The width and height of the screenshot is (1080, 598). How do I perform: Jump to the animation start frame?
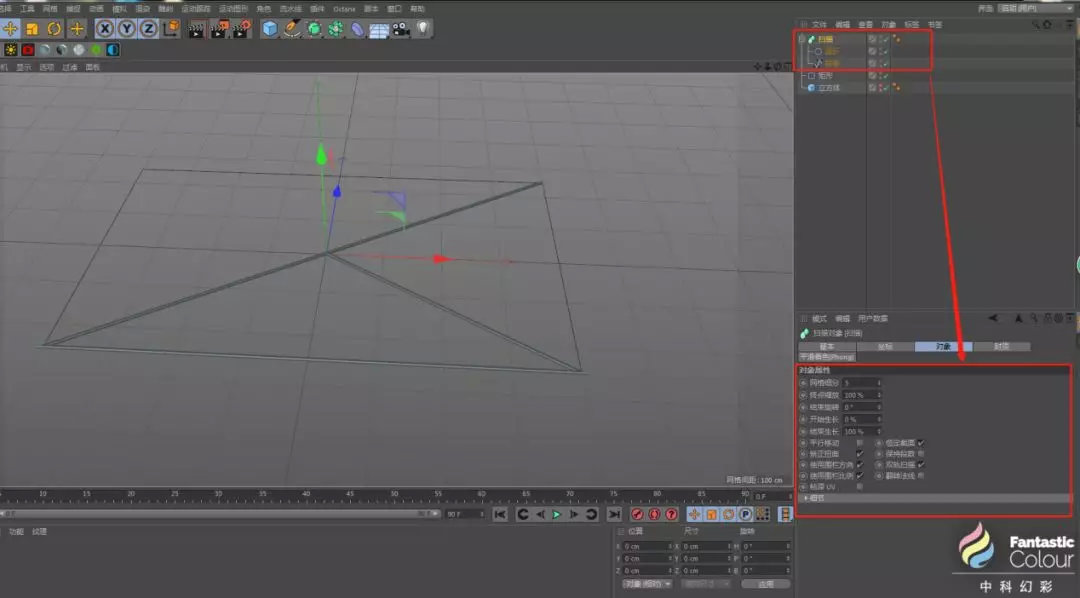[x=500, y=514]
